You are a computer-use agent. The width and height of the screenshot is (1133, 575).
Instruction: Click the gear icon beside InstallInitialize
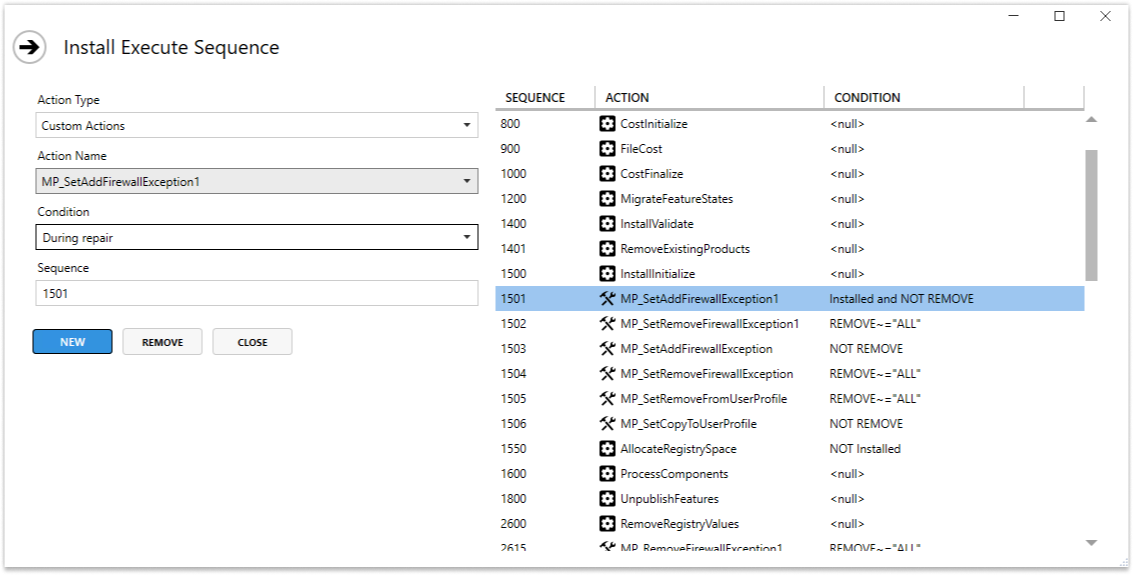click(608, 274)
